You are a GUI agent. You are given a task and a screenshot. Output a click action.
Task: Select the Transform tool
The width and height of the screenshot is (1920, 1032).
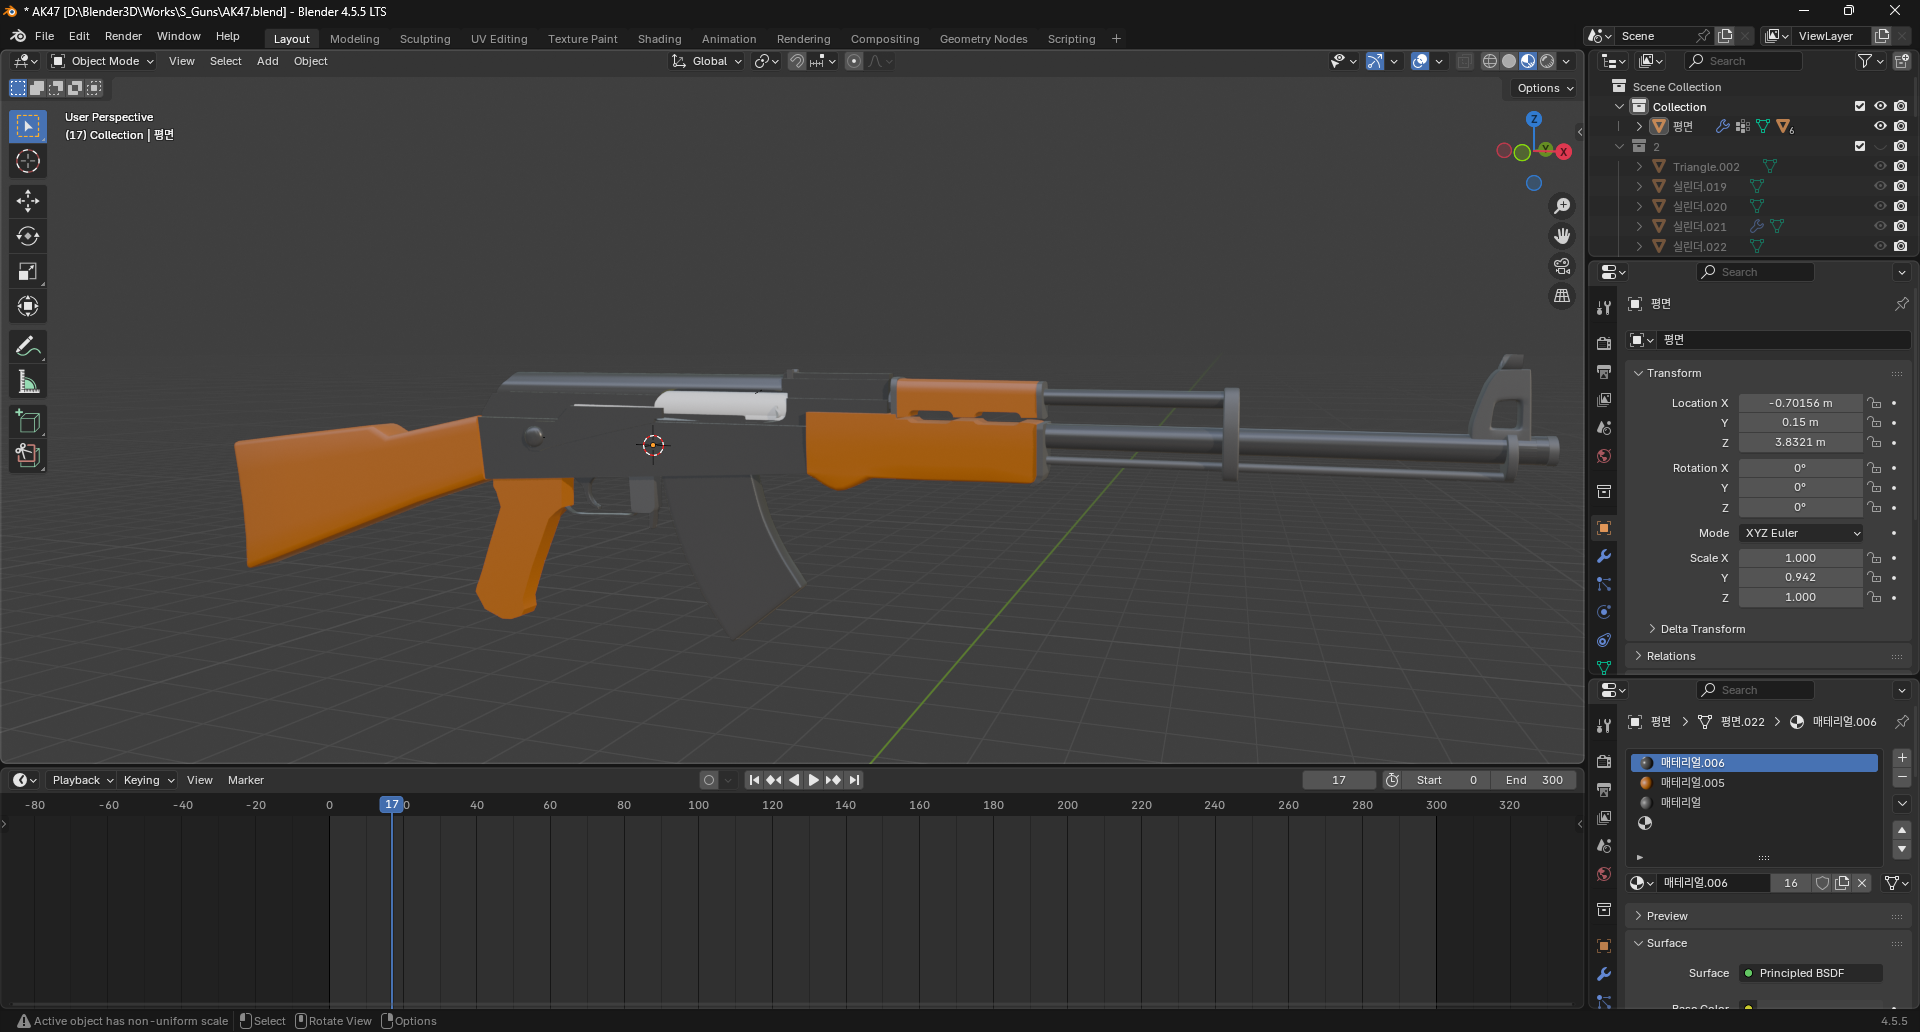28,306
